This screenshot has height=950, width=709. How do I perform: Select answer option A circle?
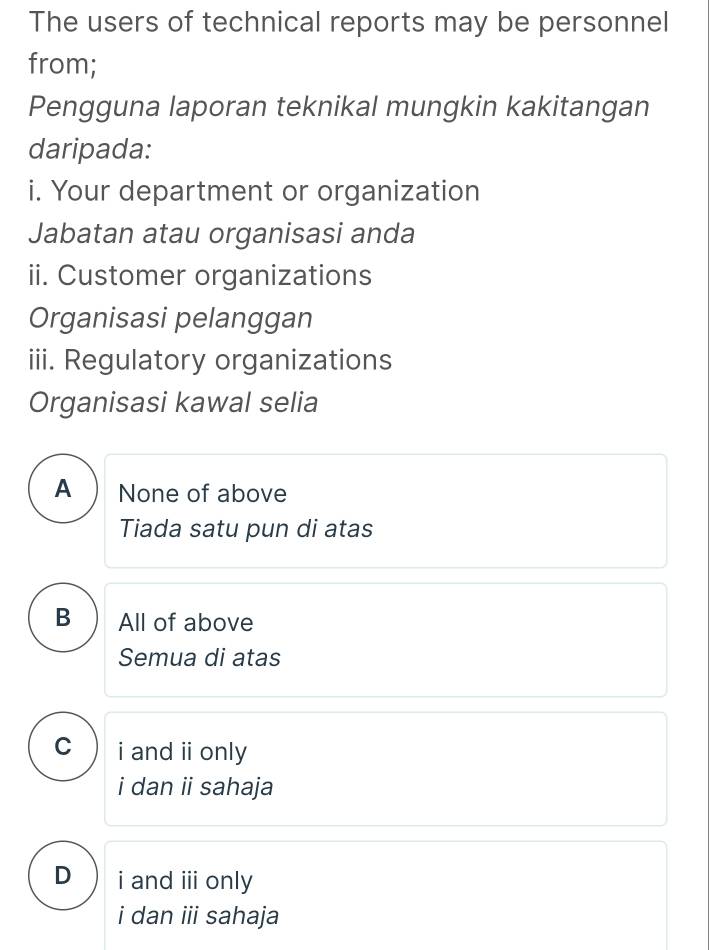coord(62,489)
